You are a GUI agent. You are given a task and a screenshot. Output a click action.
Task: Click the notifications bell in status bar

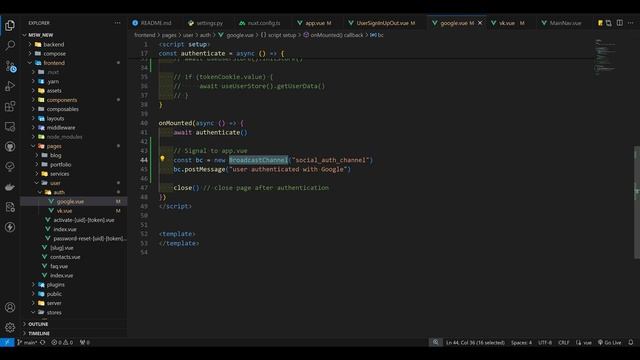click(x=631, y=342)
